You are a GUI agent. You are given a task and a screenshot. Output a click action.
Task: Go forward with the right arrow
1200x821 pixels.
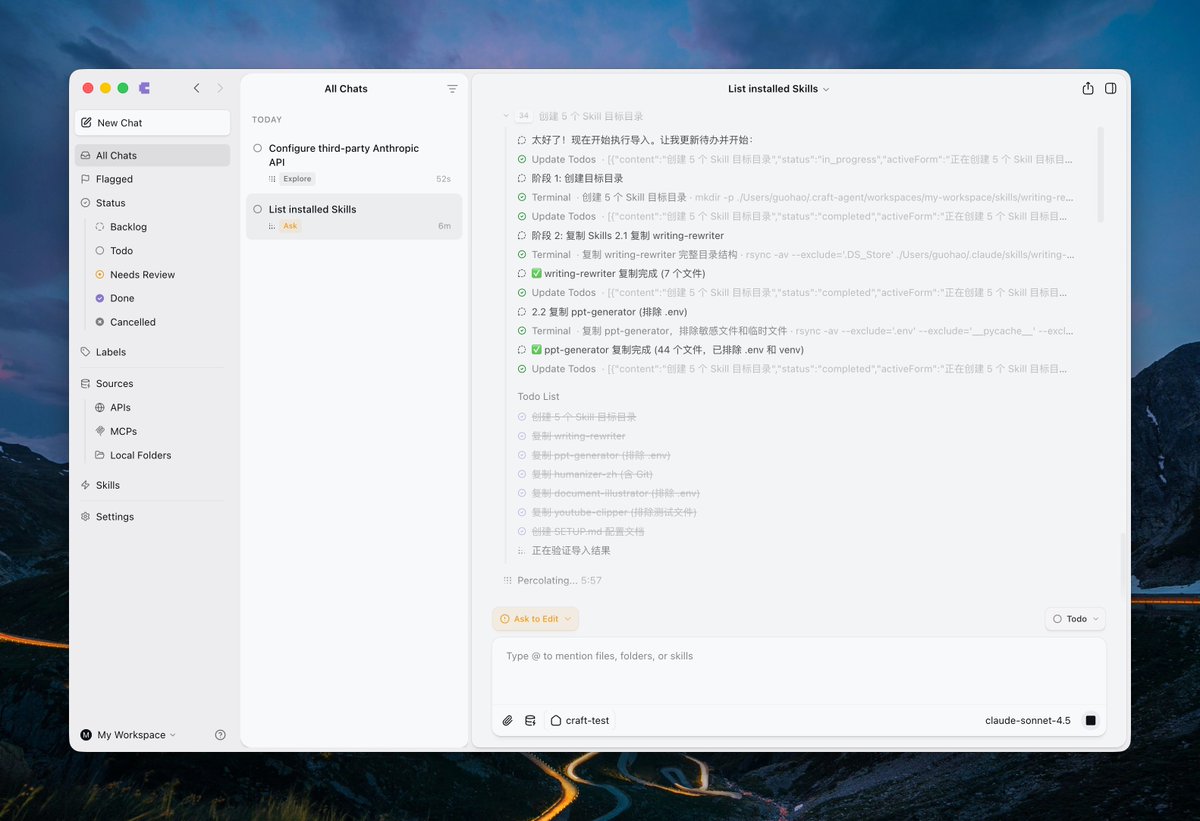(220, 88)
